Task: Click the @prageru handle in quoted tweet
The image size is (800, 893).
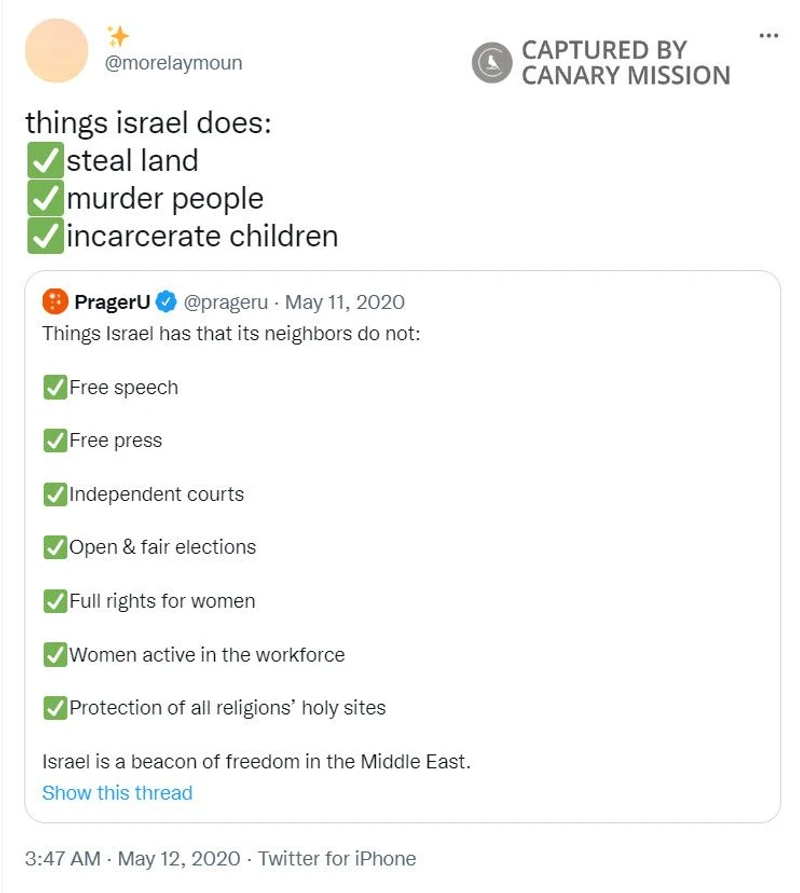Action: point(225,302)
